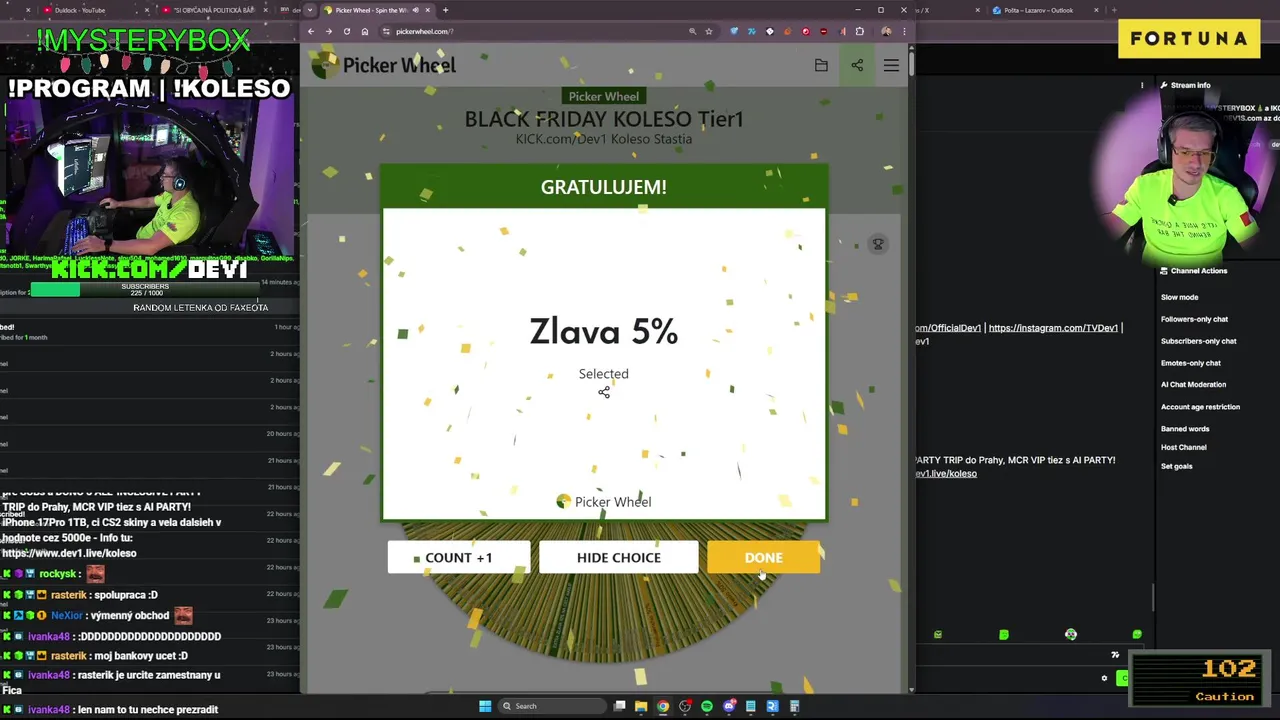Screen dimensions: 1280x720
Task: Open the dev1.live/koleso link in Kick dashboard
Action: (x=946, y=473)
